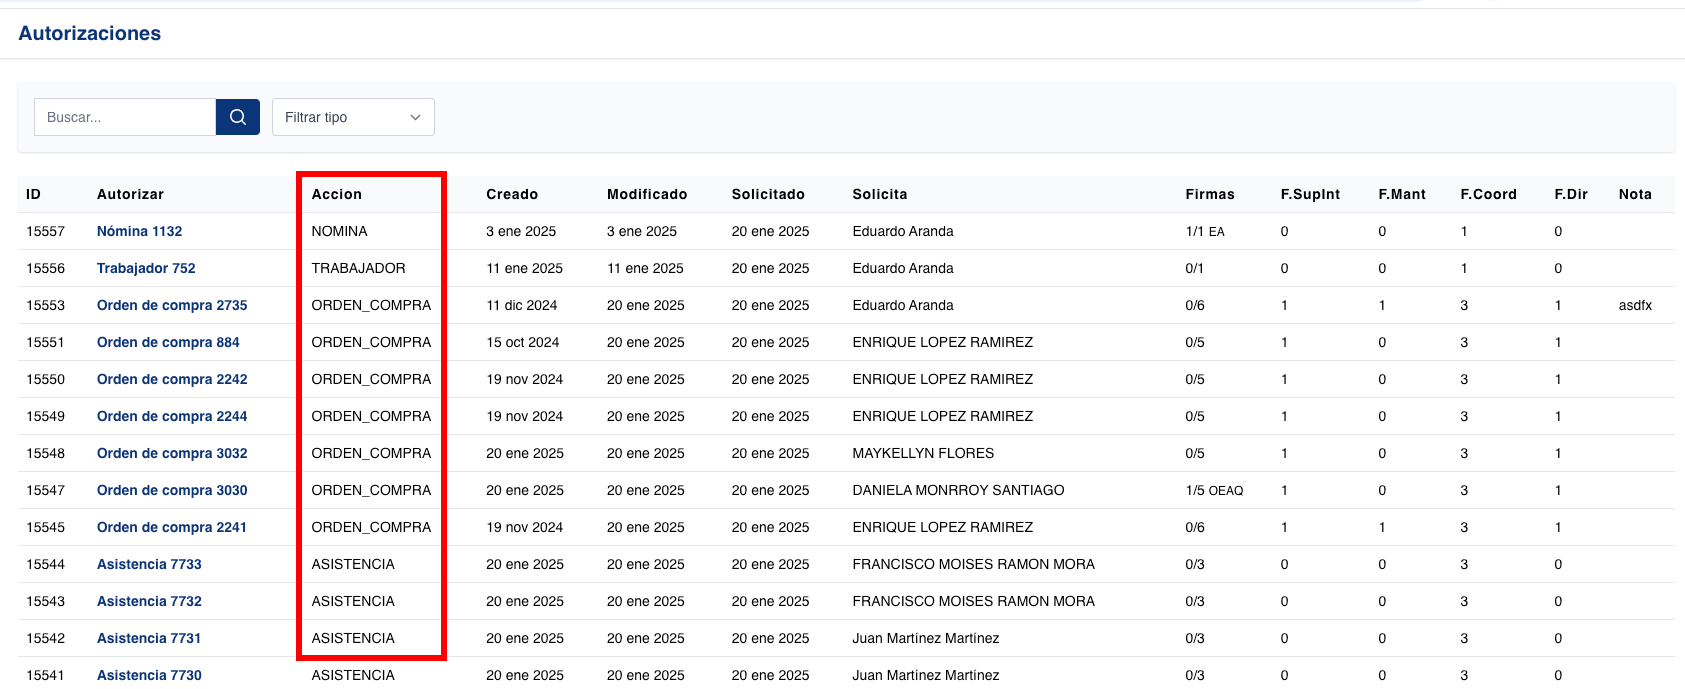
Task: Open Orden de compra 2735
Action: 172,305
